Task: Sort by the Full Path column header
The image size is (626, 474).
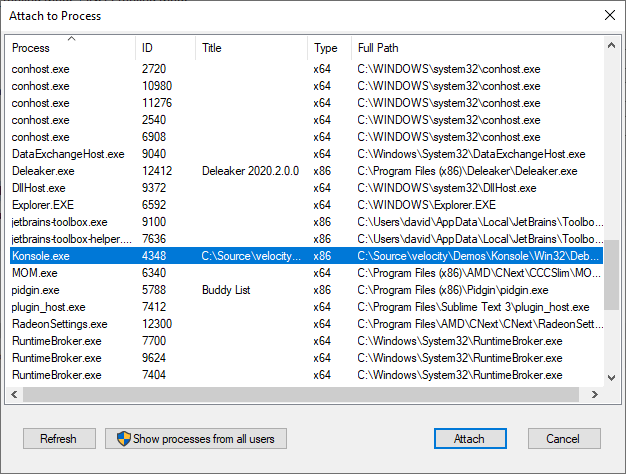Action: (x=477, y=48)
